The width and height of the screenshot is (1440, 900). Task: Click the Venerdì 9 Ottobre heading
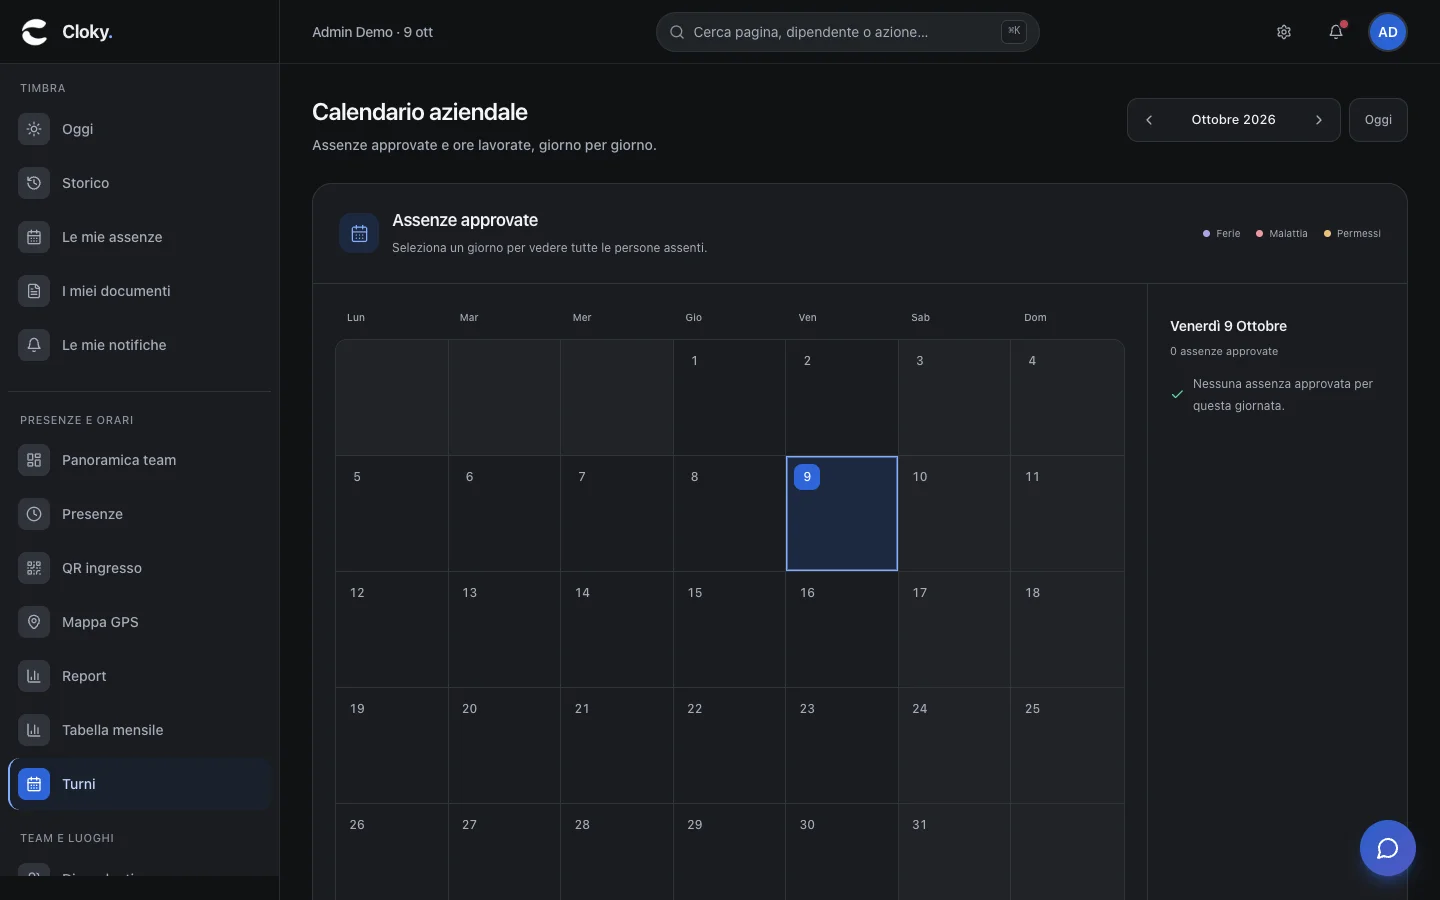pos(1228,326)
